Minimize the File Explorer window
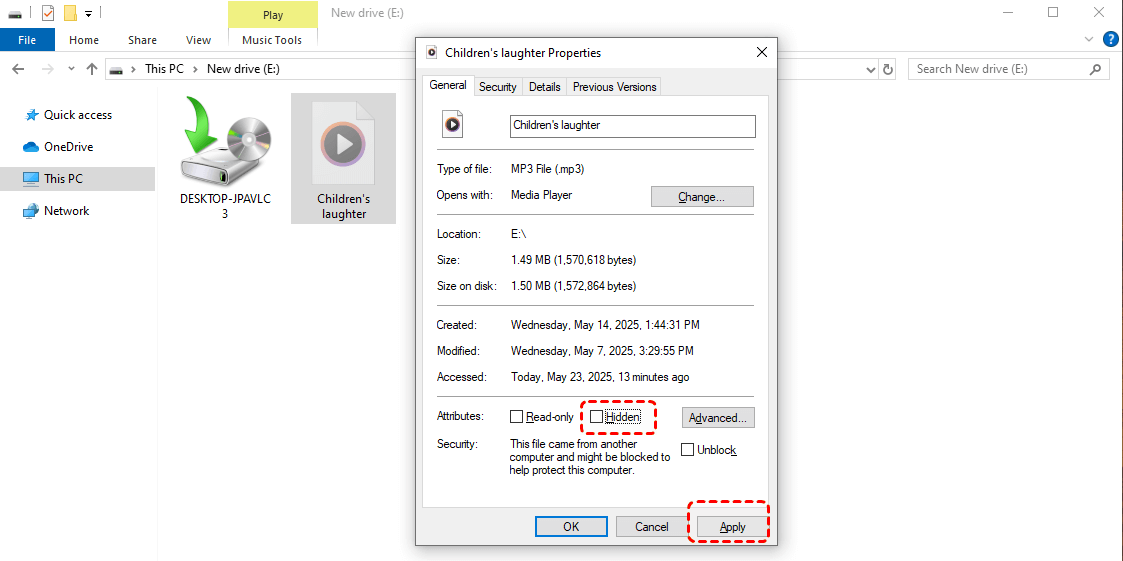The image size is (1123, 561). (x=1008, y=12)
